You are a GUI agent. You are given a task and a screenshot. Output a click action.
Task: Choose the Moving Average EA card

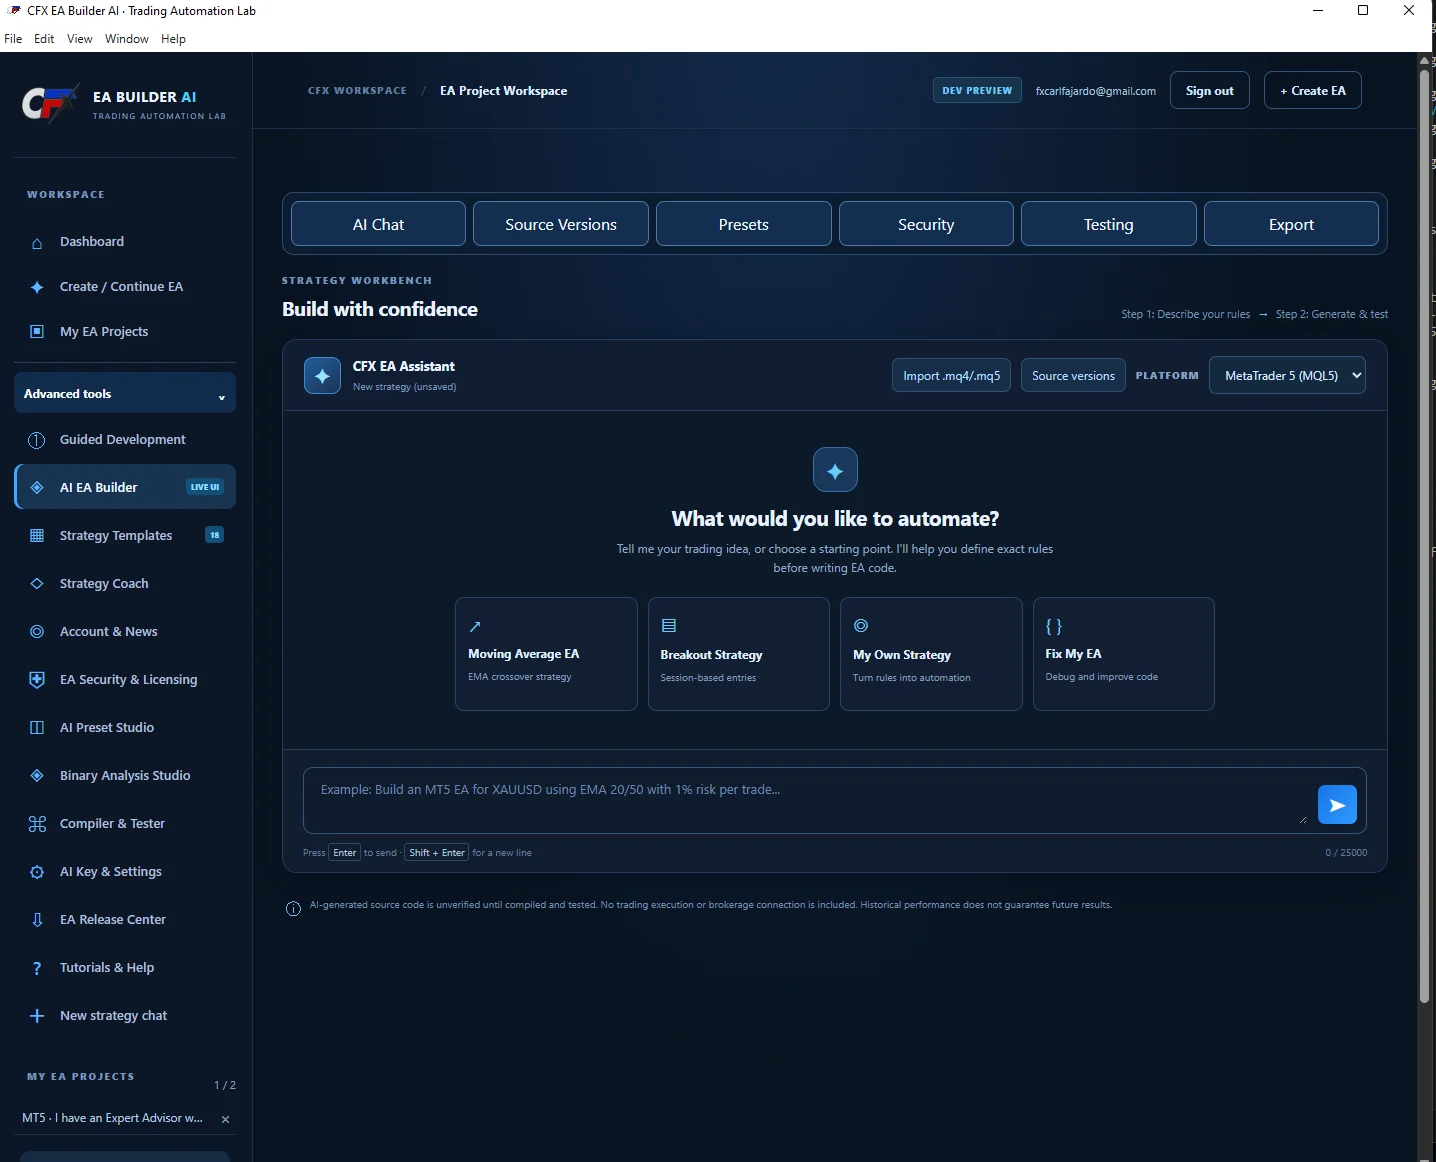pyautogui.click(x=546, y=654)
